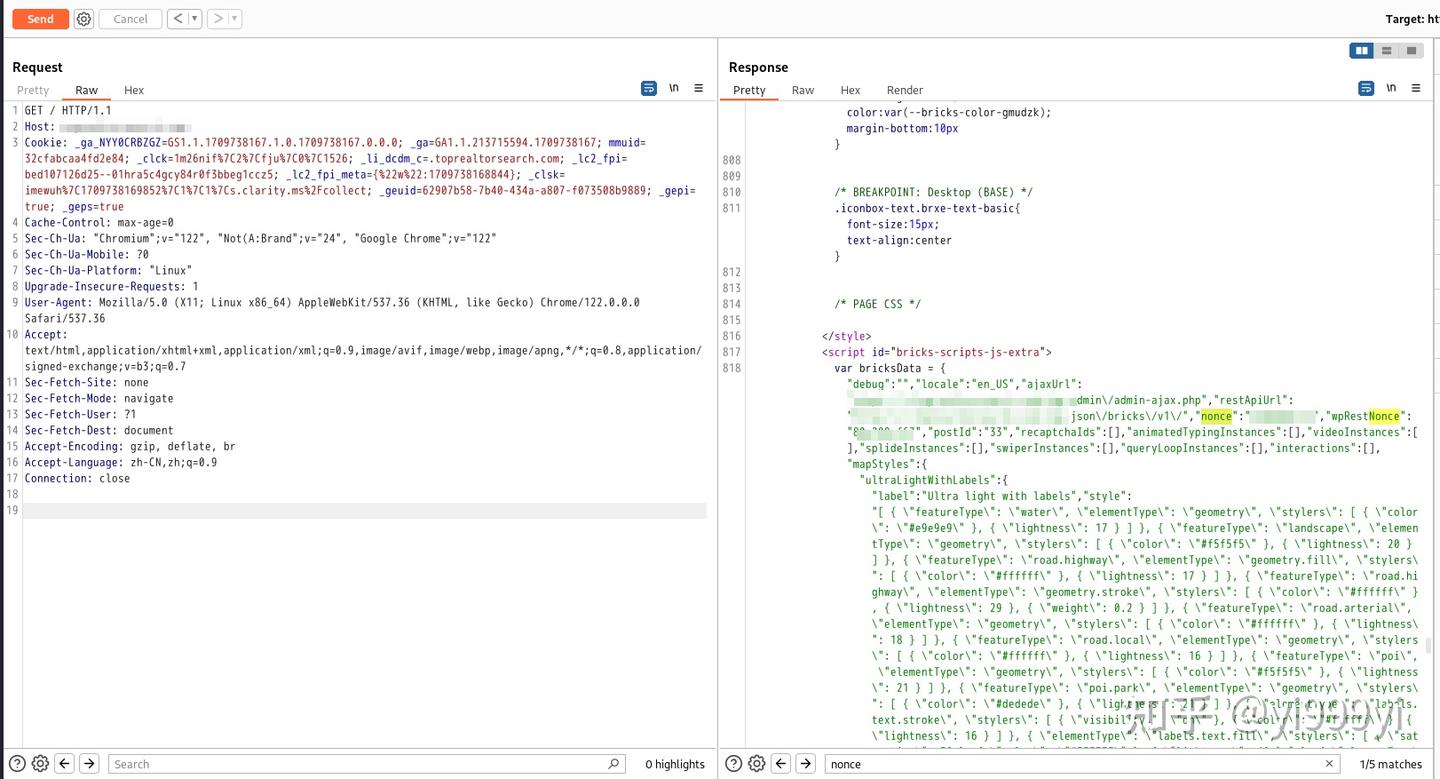Open the Render tab of the Response

tap(904, 89)
